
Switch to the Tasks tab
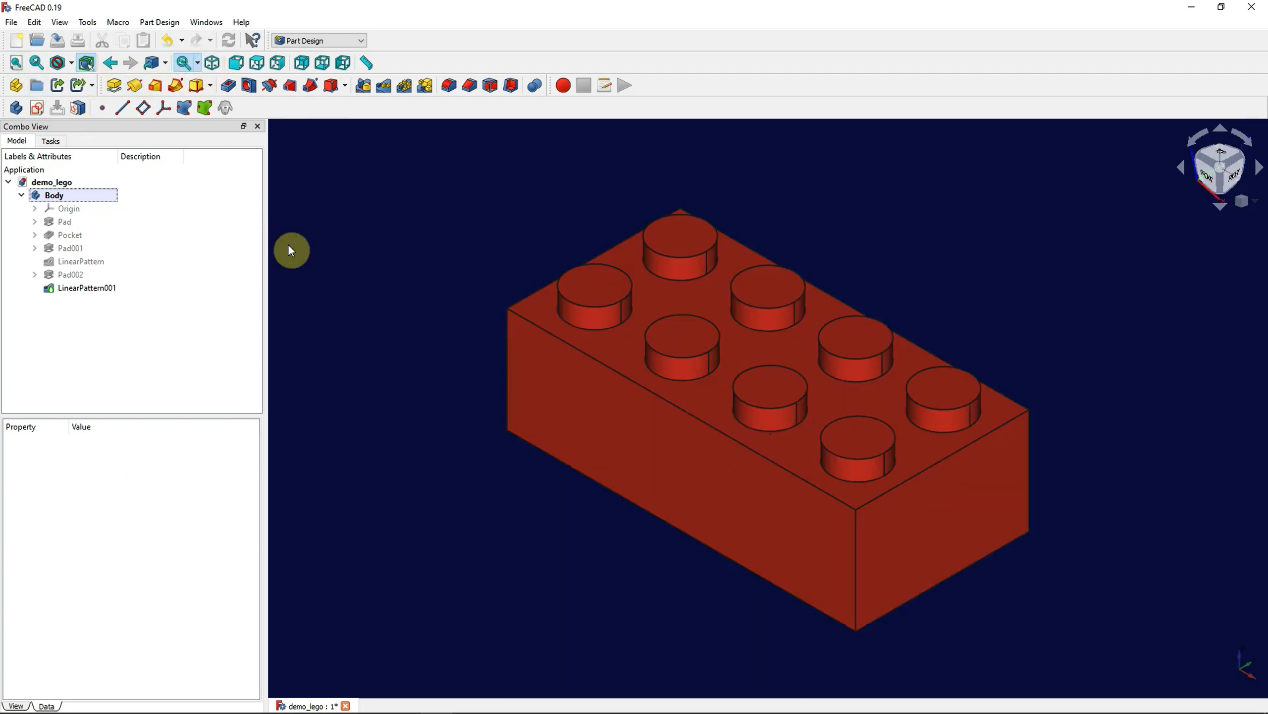[x=50, y=141]
